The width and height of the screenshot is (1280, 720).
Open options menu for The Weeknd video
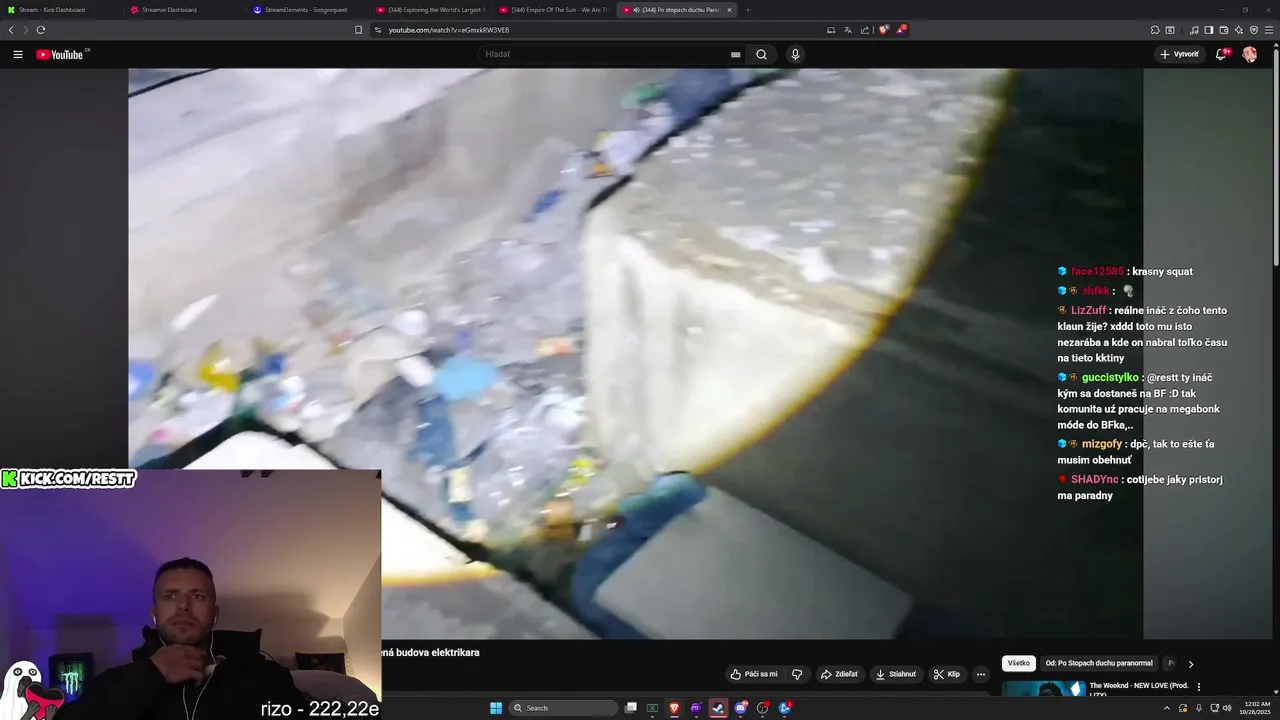coord(1199,687)
